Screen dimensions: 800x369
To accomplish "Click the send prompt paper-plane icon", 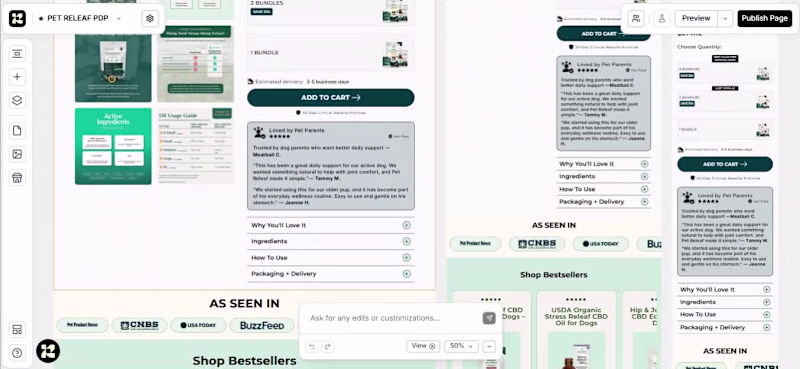I will point(489,318).
